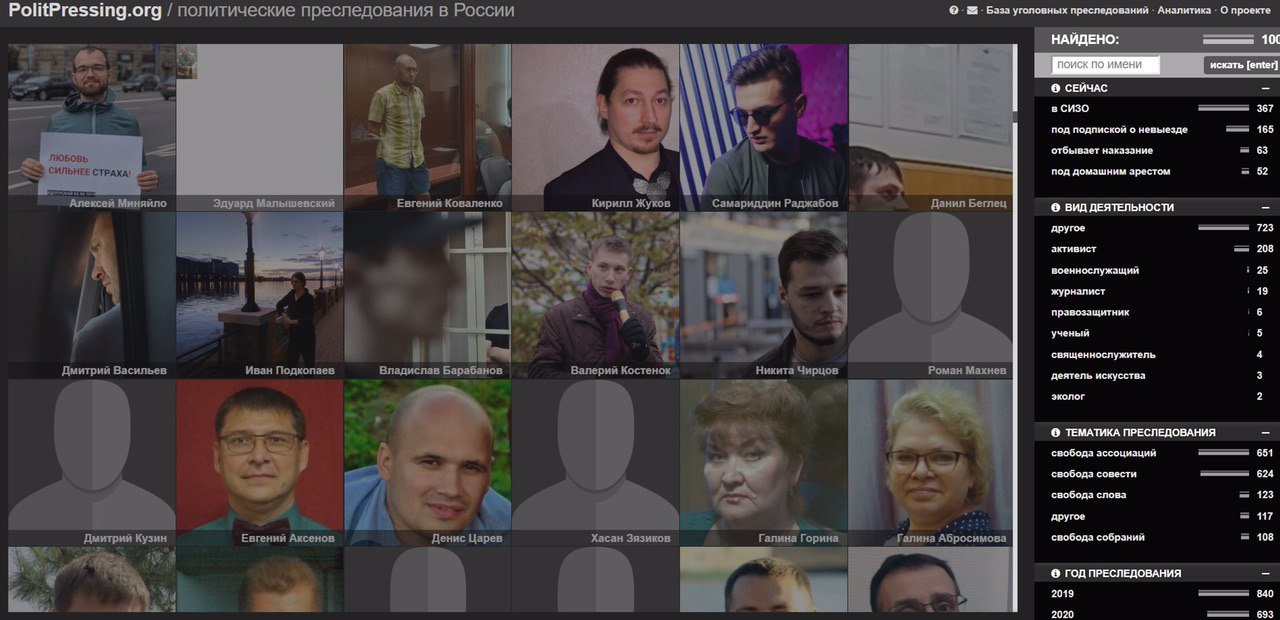Open Хасан Зязиков placeholder profile card
This screenshot has height=620, width=1280.
coord(596,463)
